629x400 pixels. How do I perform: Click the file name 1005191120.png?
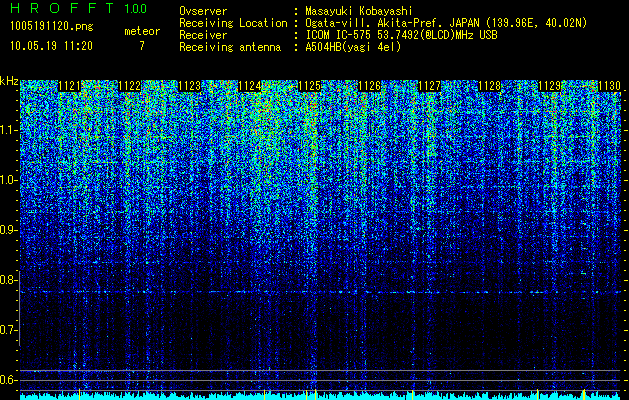coord(52,27)
